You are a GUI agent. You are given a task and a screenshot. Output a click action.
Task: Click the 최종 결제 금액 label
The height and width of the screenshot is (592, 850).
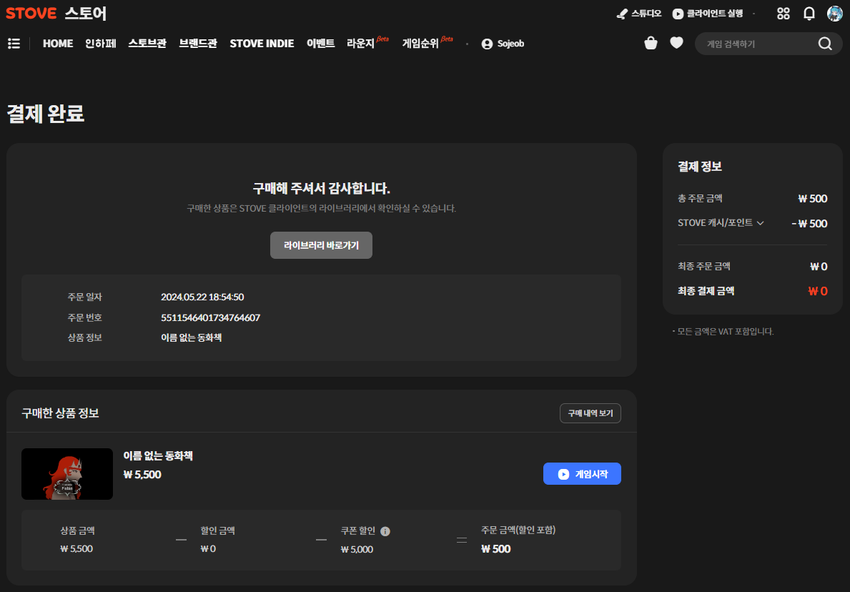click(706, 291)
